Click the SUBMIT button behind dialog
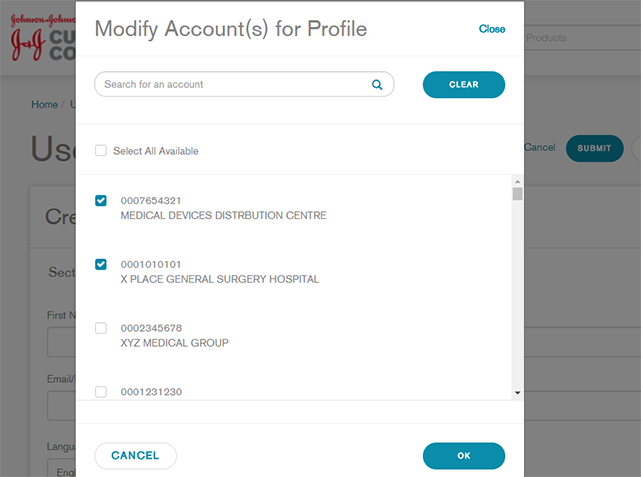Screen dimensions: 641x477 594,148
